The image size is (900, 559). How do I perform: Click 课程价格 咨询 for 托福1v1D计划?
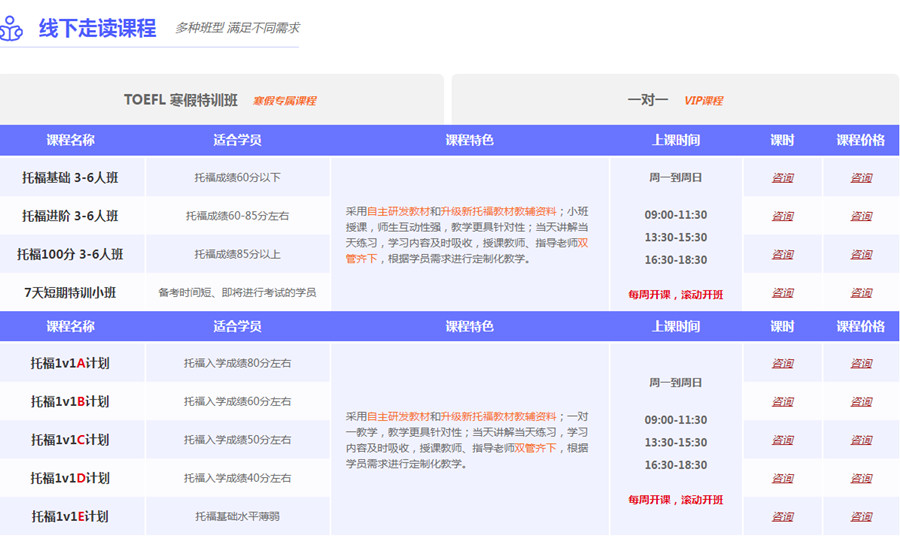click(x=861, y=478)
